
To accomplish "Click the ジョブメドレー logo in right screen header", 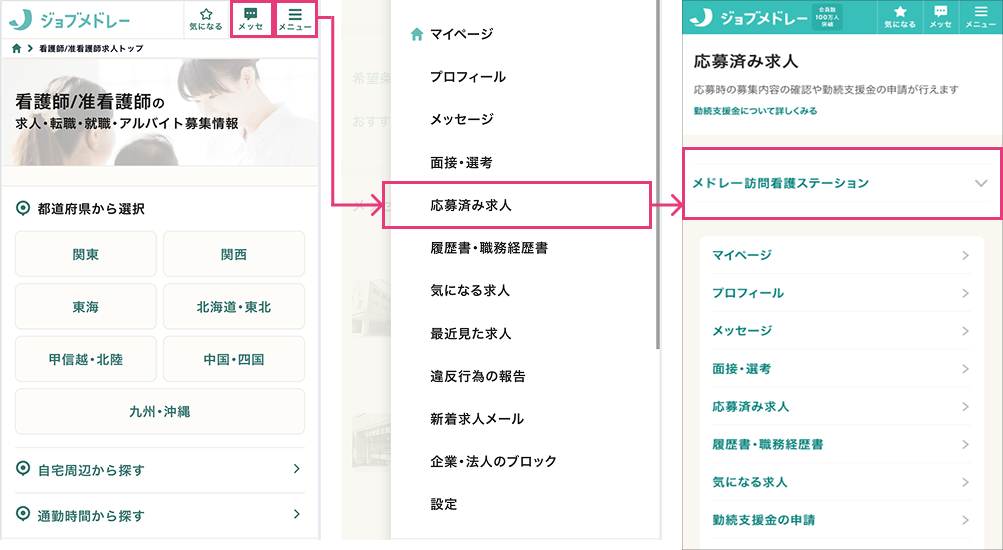I will point(748,17).
